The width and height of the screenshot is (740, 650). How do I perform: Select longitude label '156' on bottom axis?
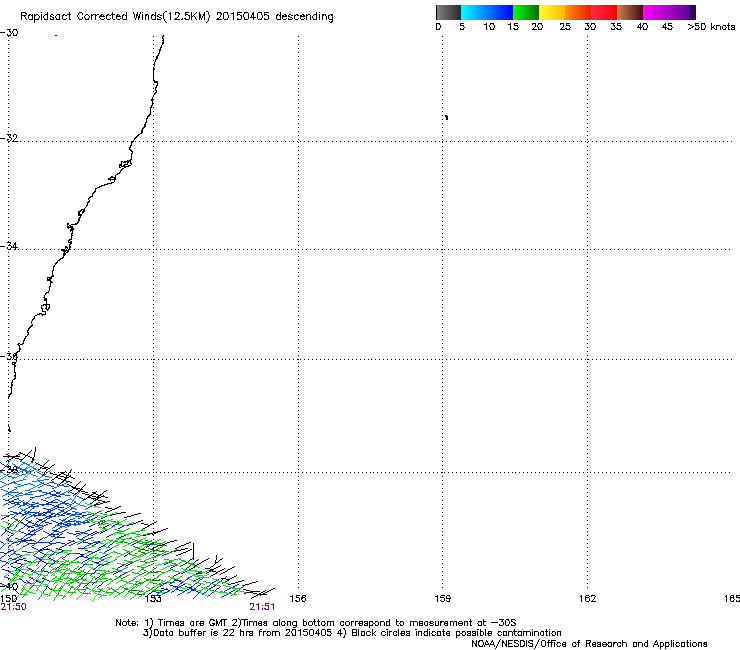click(298, 599)
